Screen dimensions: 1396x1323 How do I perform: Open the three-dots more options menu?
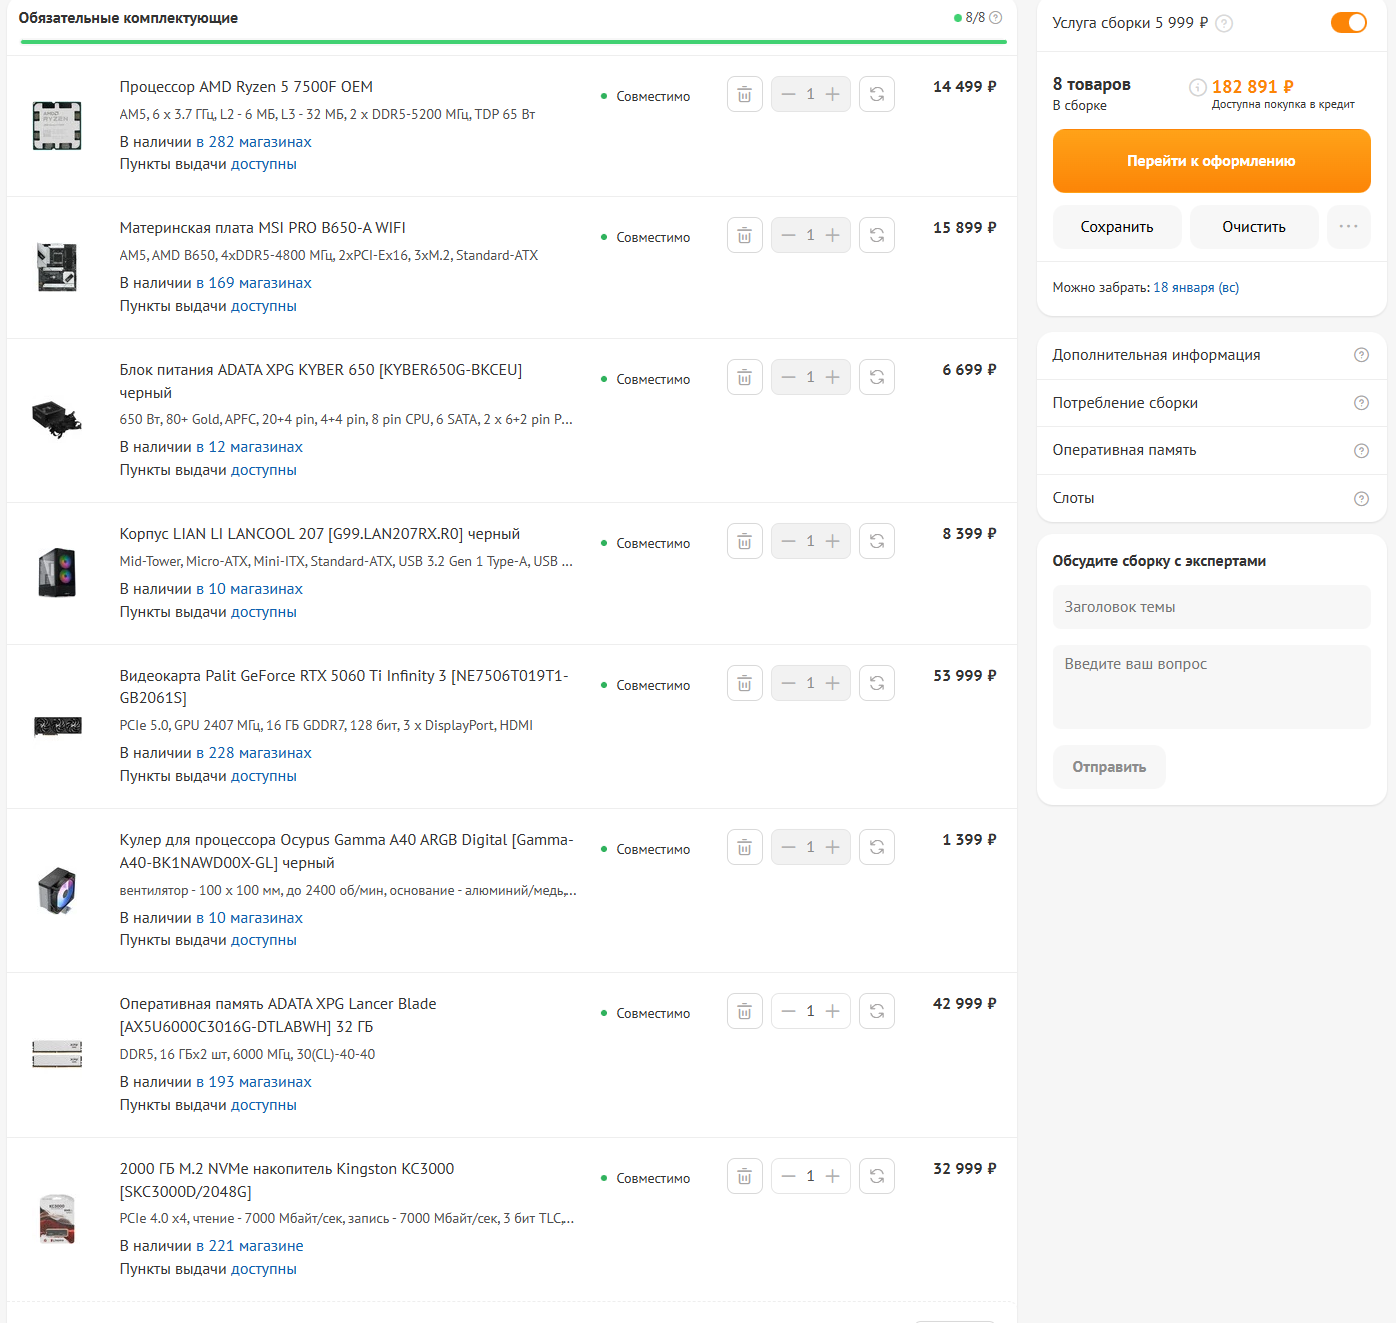click(x=1348, y=227)
